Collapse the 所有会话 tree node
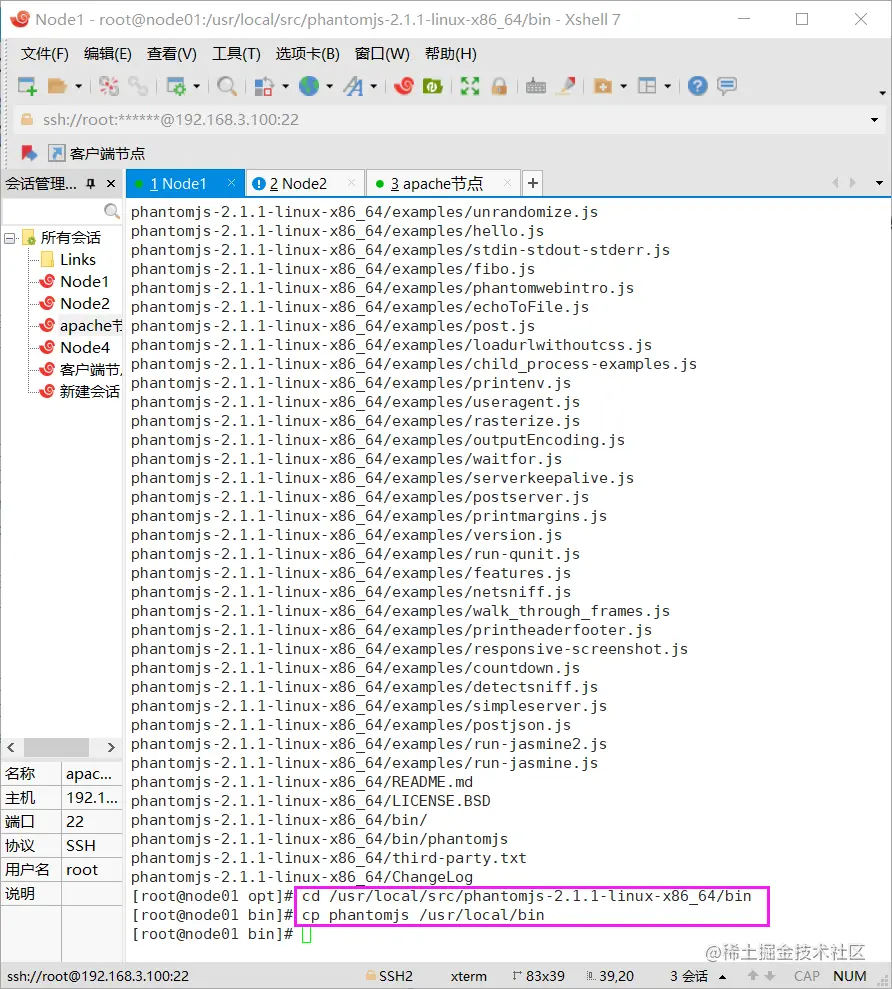Image resolution: width=892 pixels, height=989 pixels. tap(10, 238)
